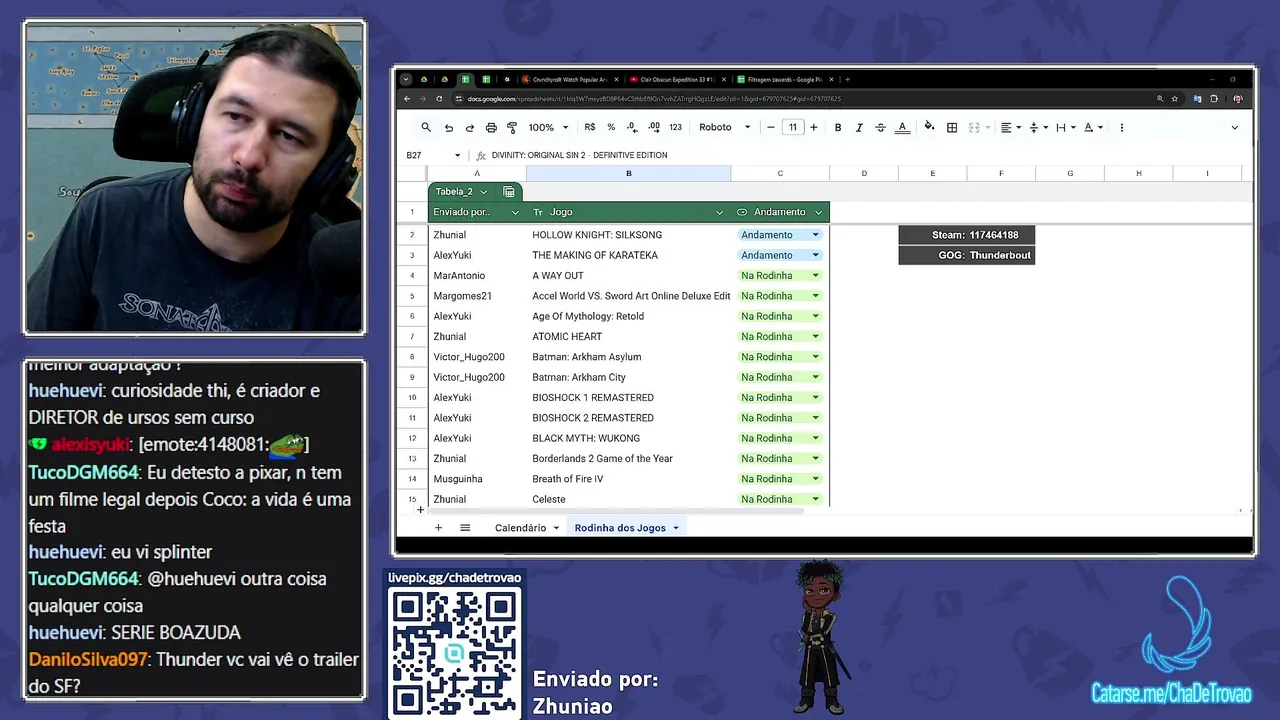
Task: Open status dropdown for THE MAKING OF KARATEKA
Action: click(815, 255)
